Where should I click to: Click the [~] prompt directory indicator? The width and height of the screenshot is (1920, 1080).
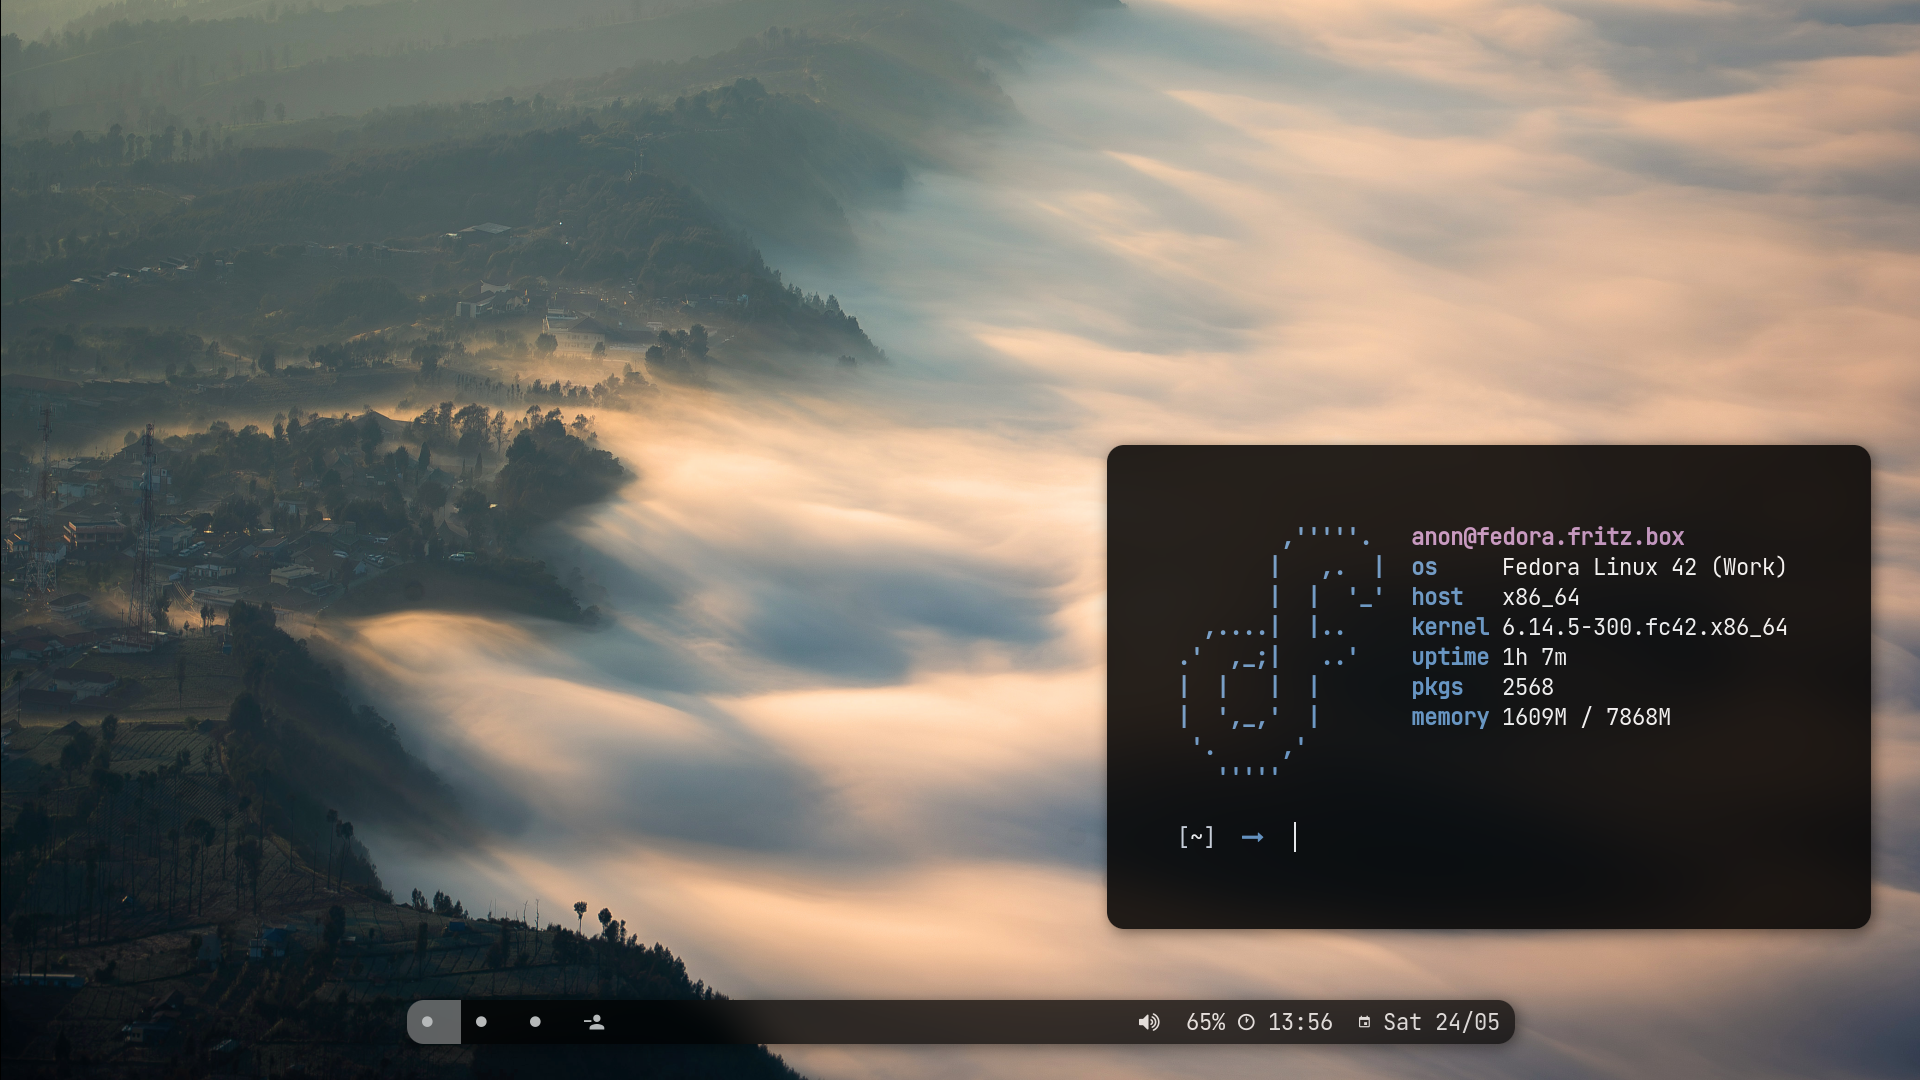click(1196, 837)
